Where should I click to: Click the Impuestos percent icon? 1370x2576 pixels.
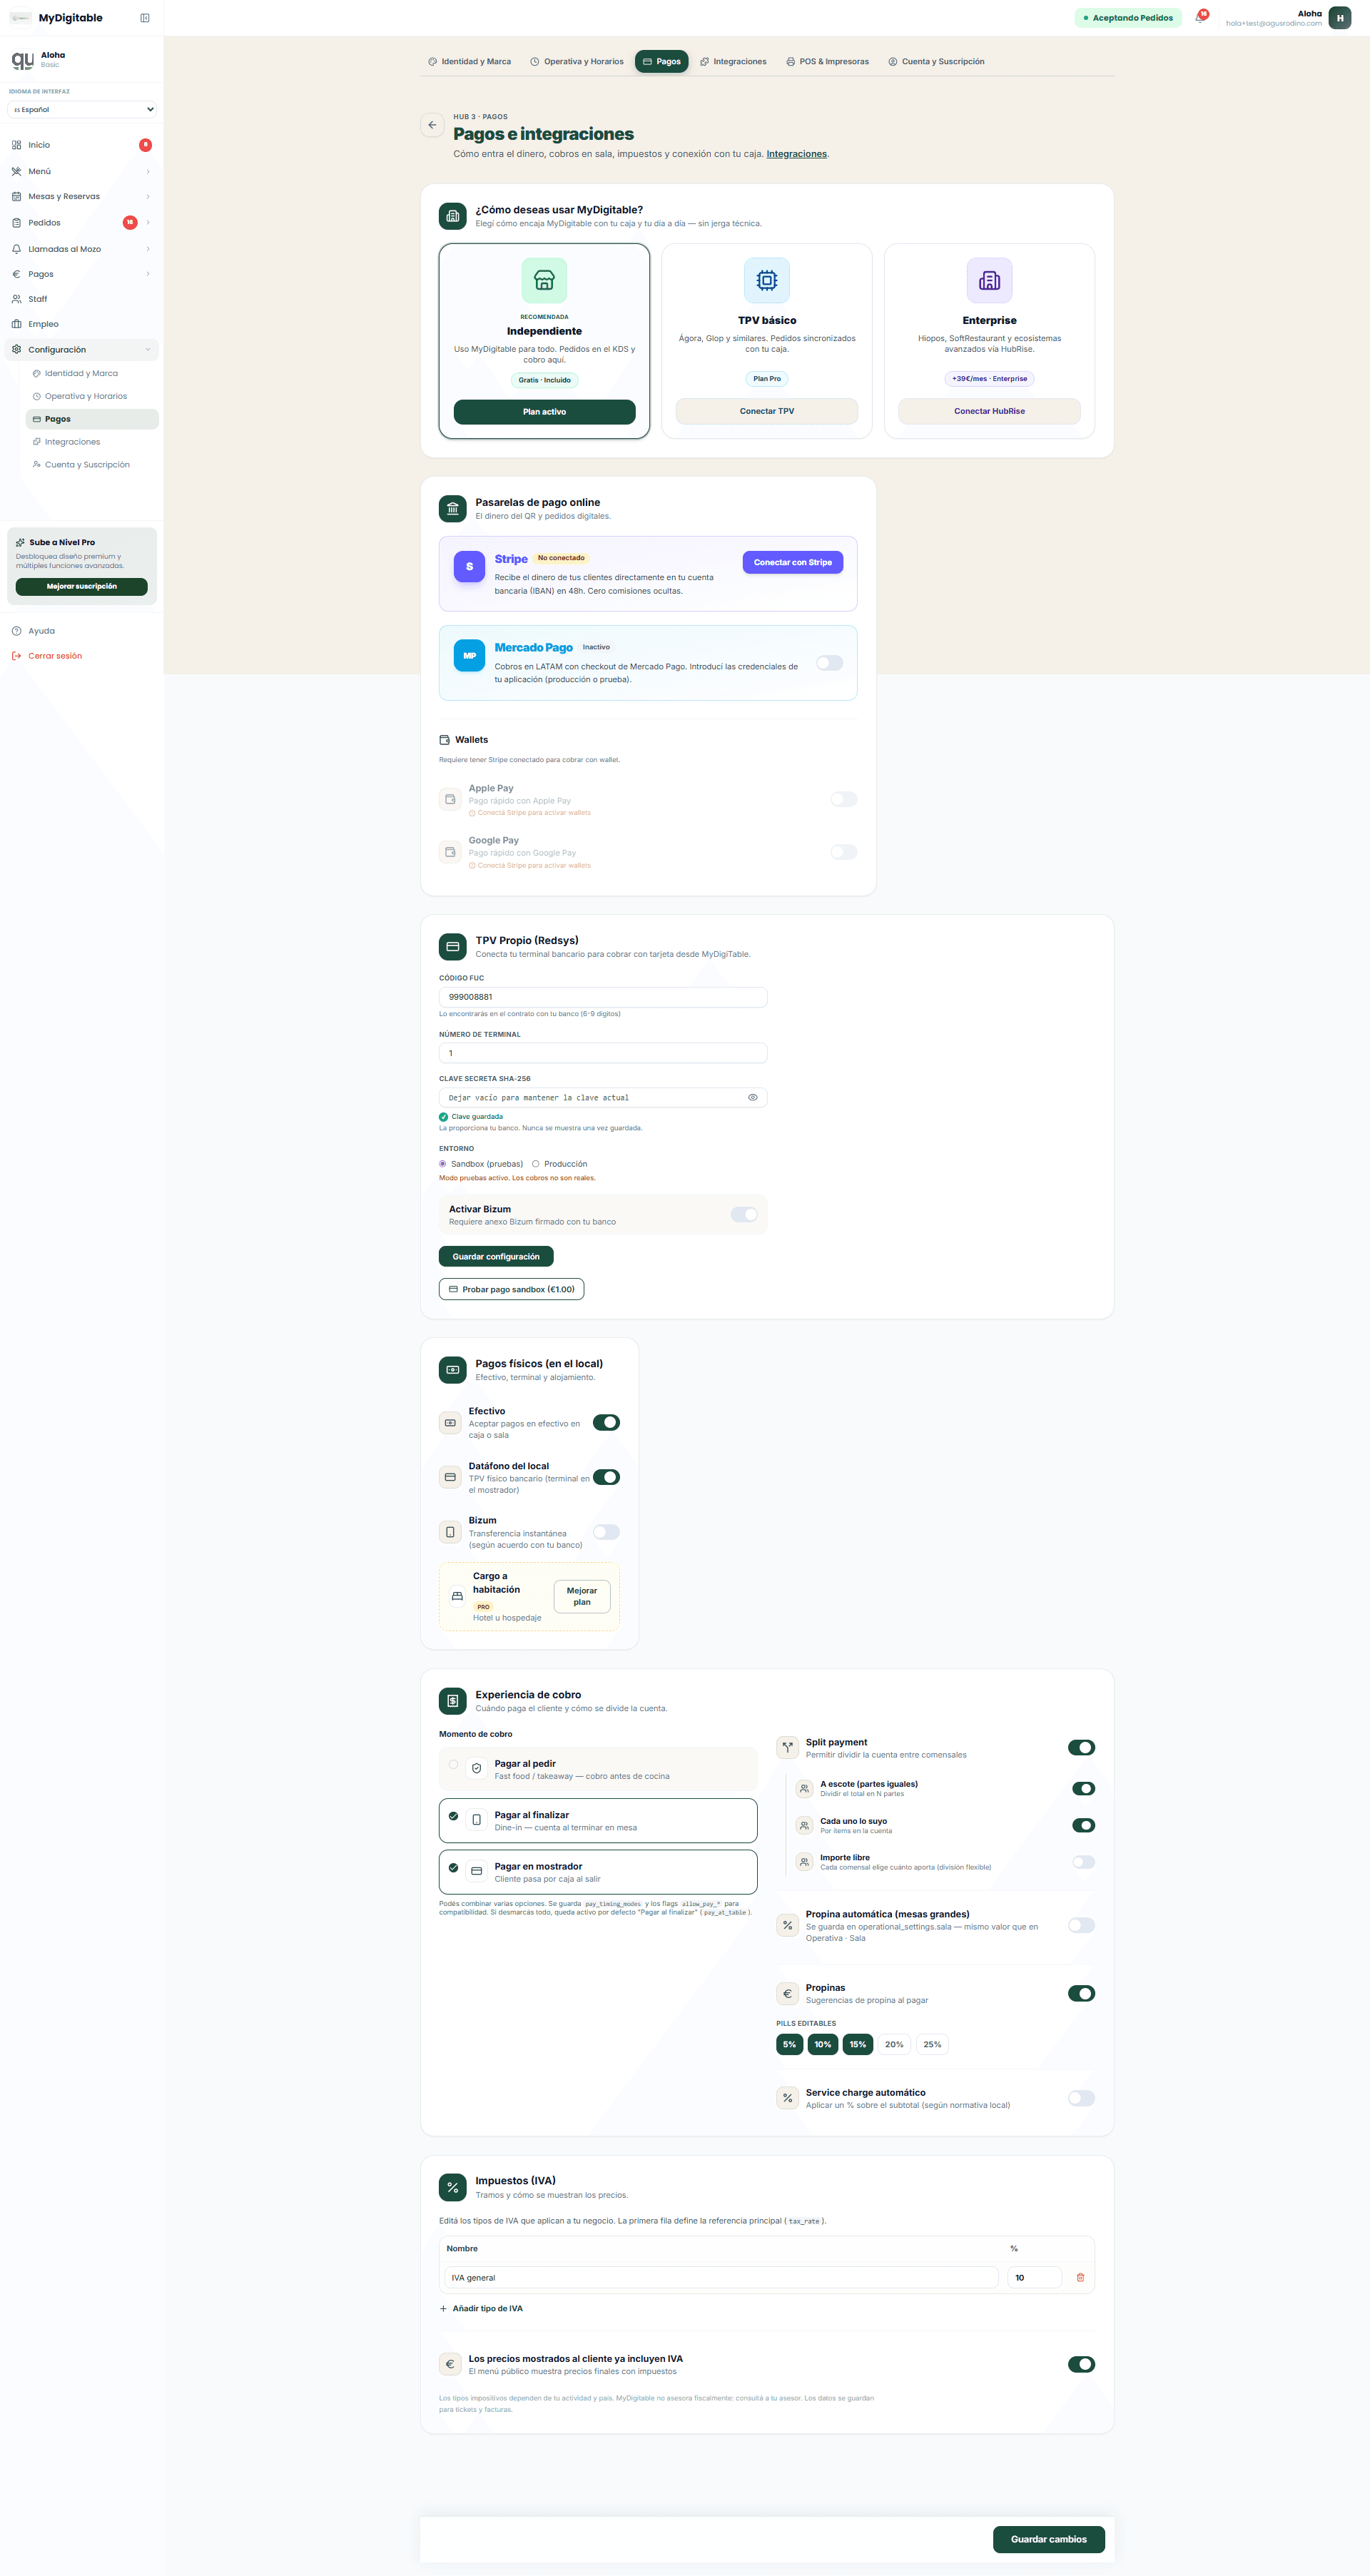pyautogui.click(x=453, y=2187)
